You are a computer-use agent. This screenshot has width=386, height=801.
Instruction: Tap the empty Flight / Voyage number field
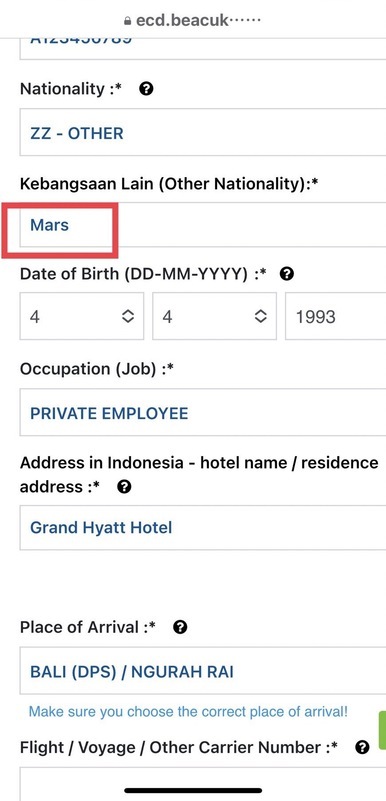pyautogui.click(x=203, y=784)
